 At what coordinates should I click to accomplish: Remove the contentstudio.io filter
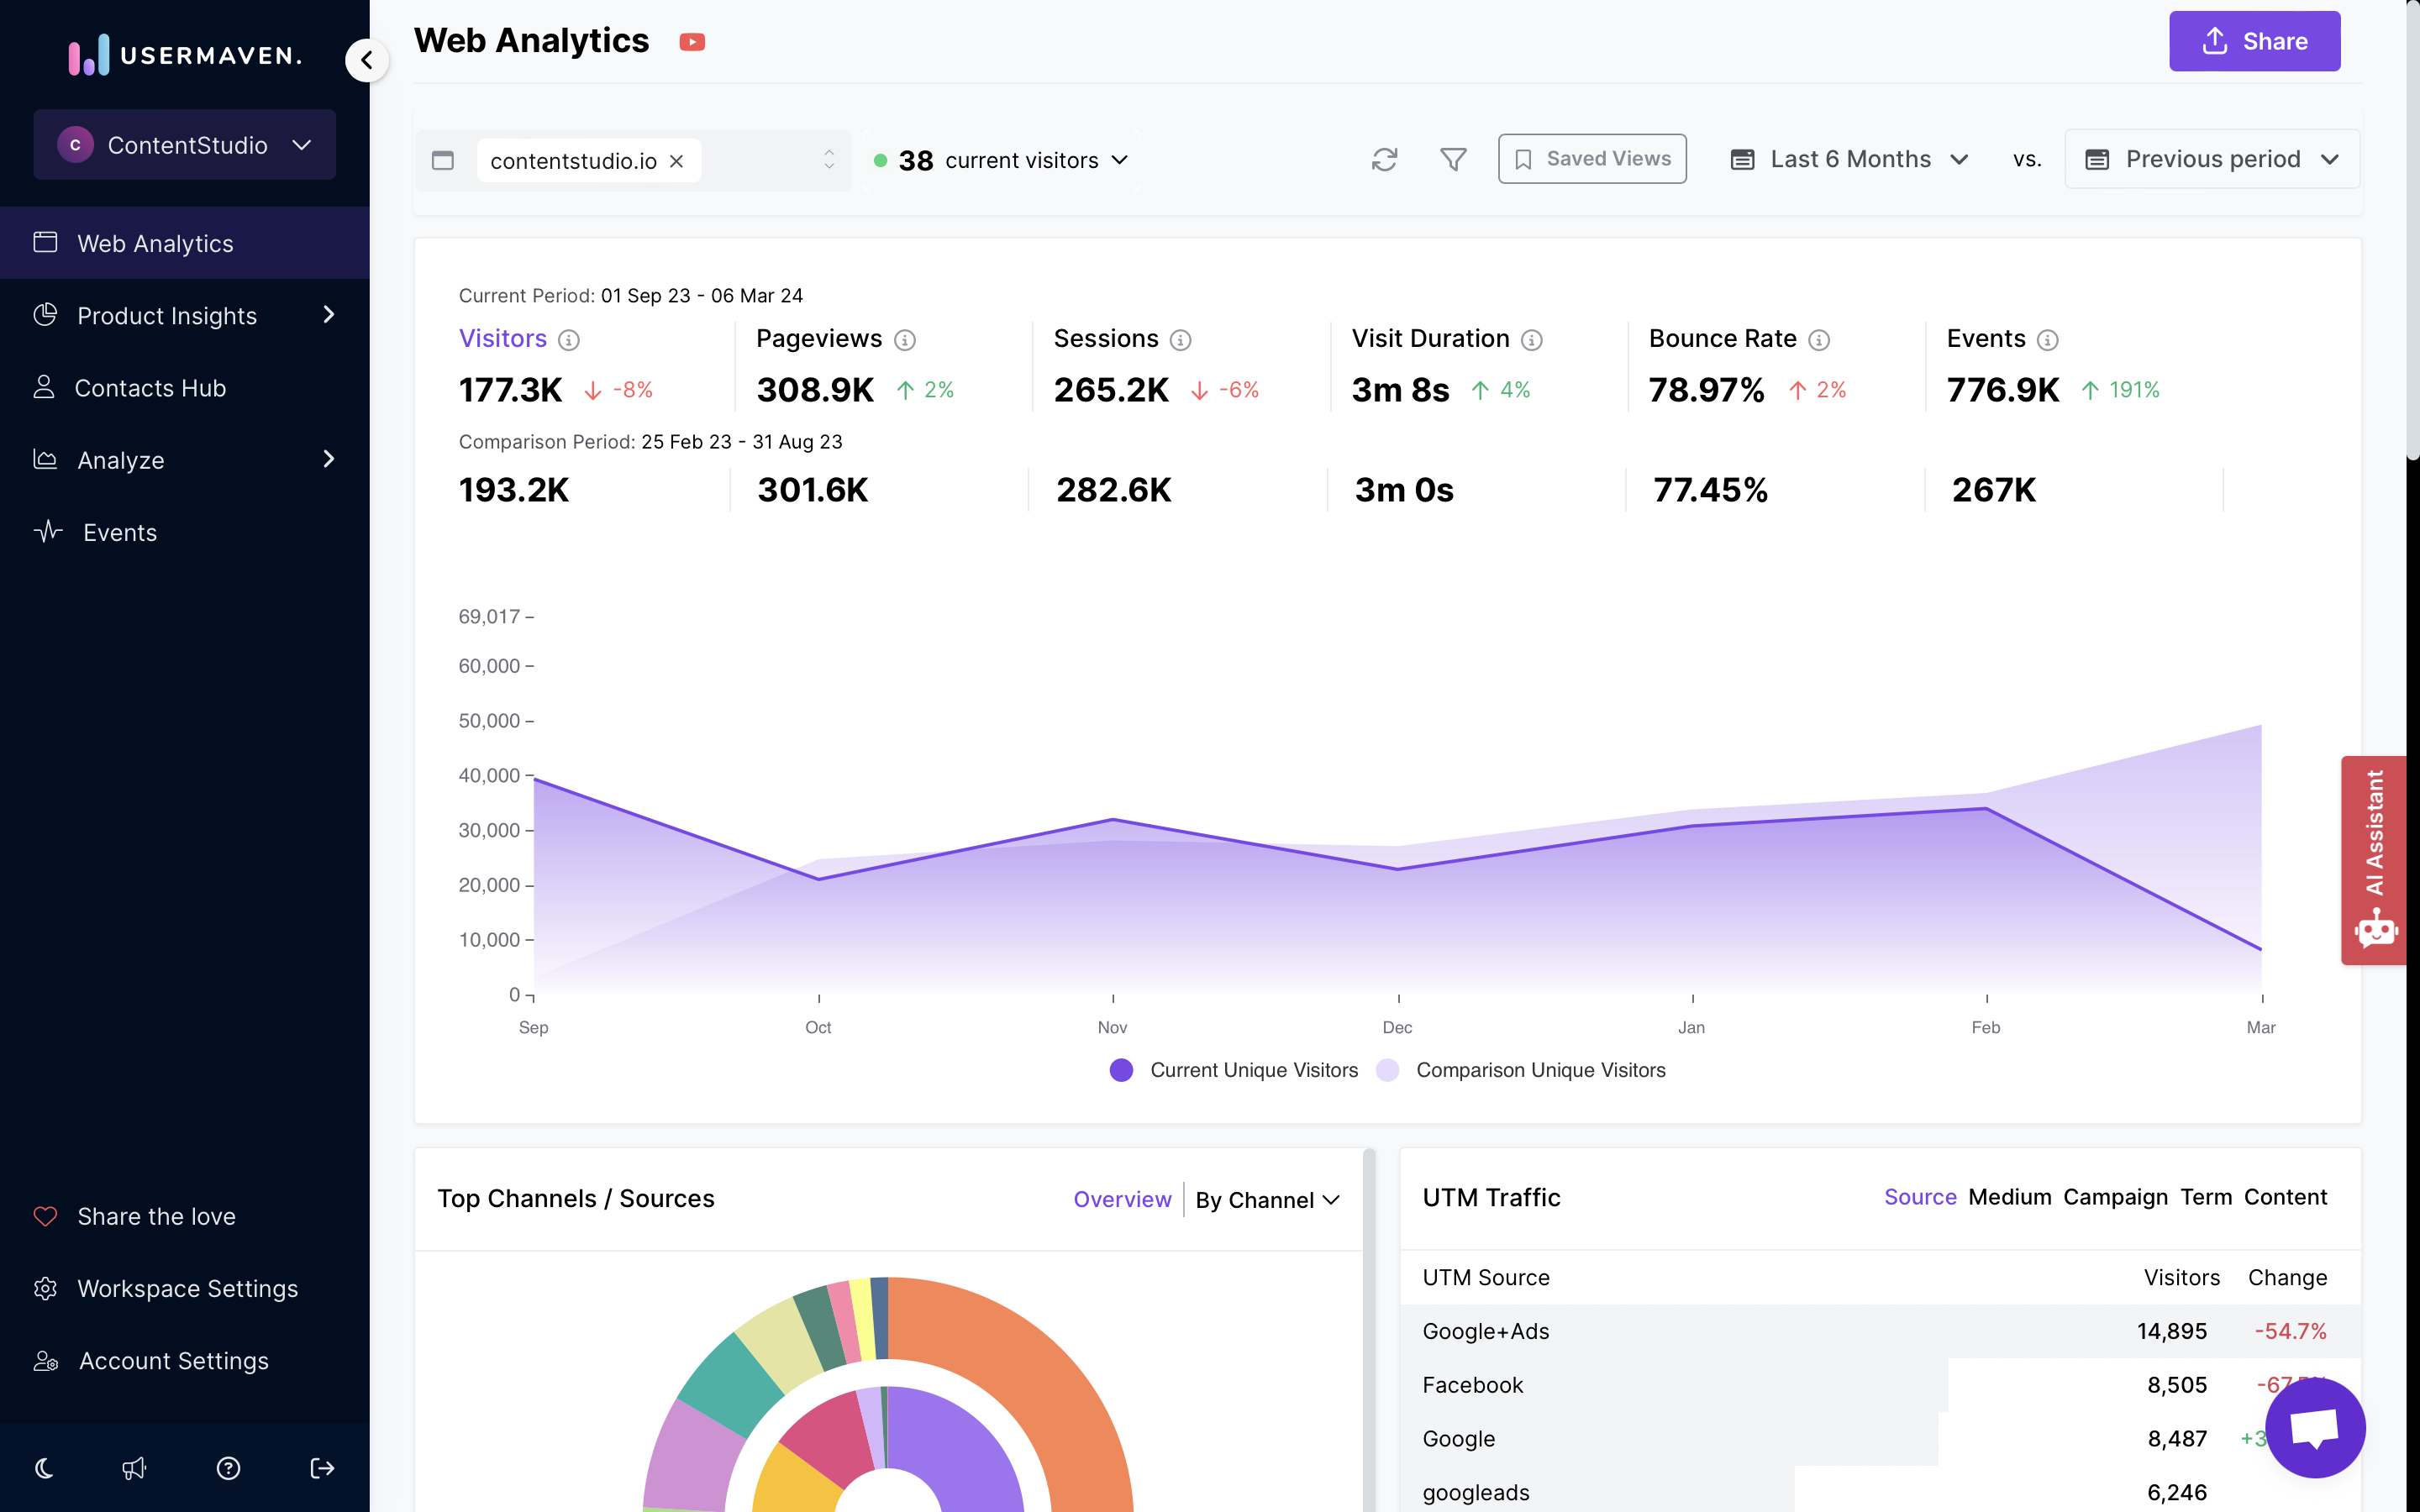[x=676, y=160]
